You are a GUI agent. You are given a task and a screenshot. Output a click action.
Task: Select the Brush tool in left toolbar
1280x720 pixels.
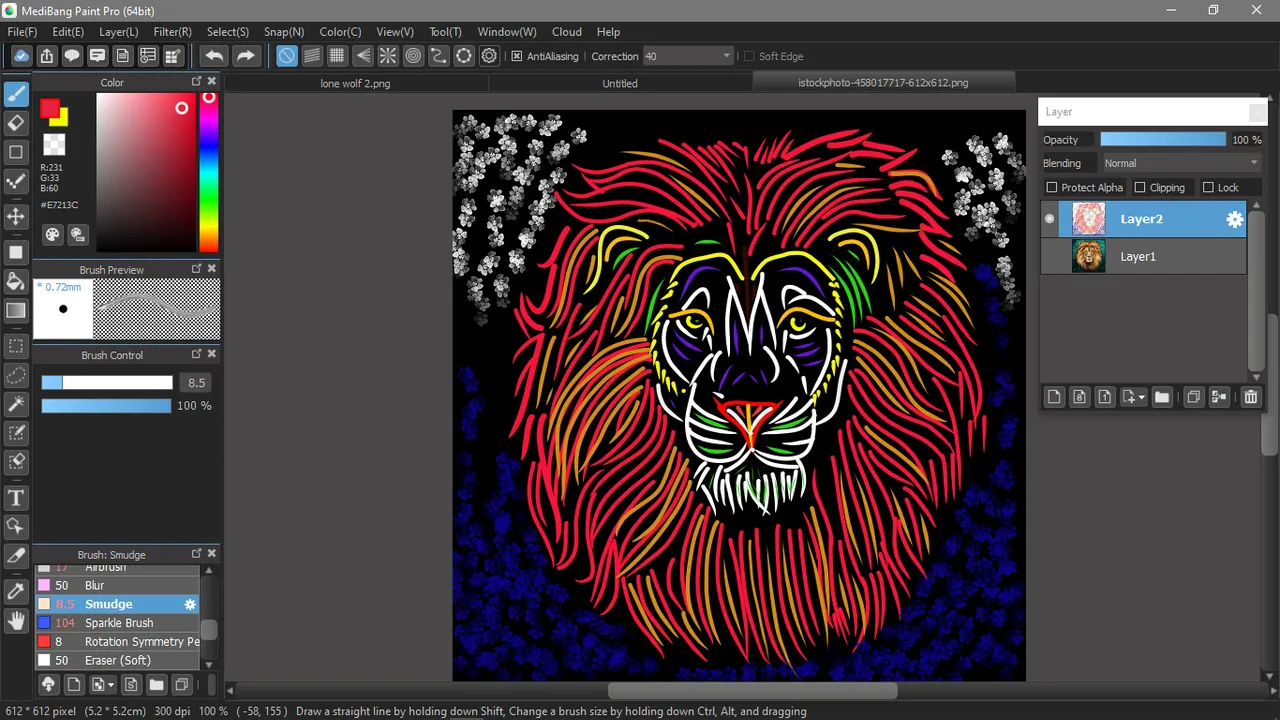(x=16, y=94)
